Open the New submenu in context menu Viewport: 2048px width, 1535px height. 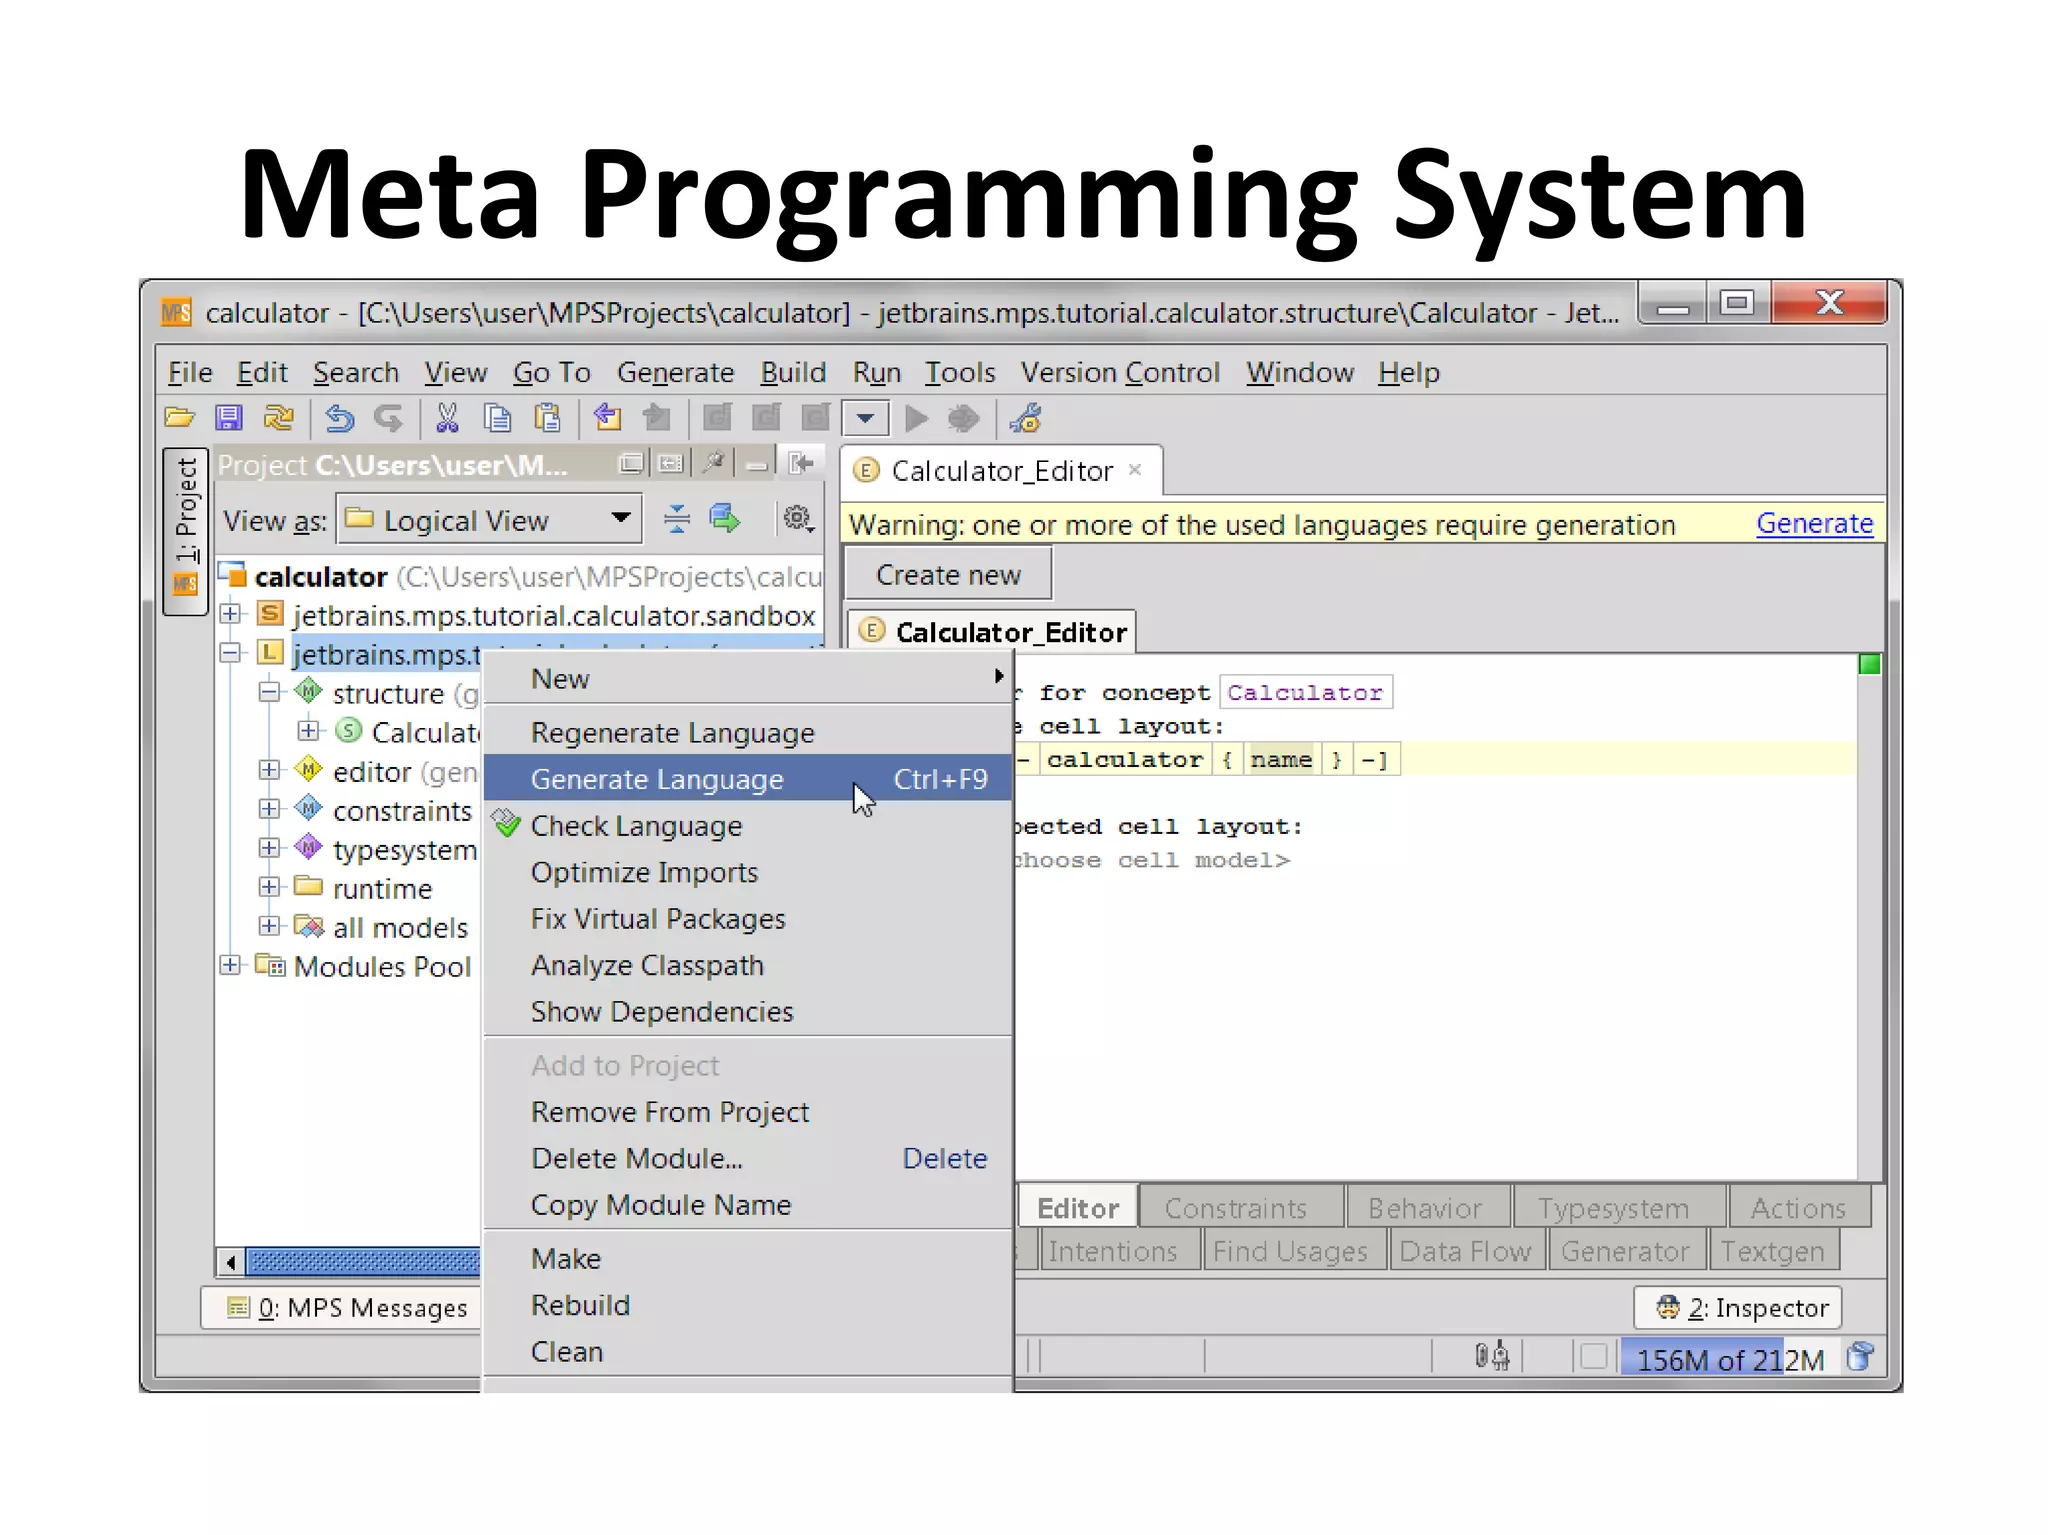pos(748,679)
